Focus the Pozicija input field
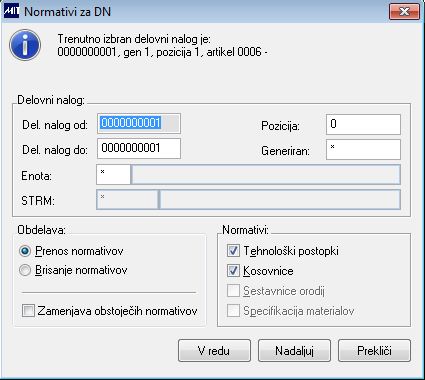The width and height of the screenshot is (425, 380). (x=363, y=124)
